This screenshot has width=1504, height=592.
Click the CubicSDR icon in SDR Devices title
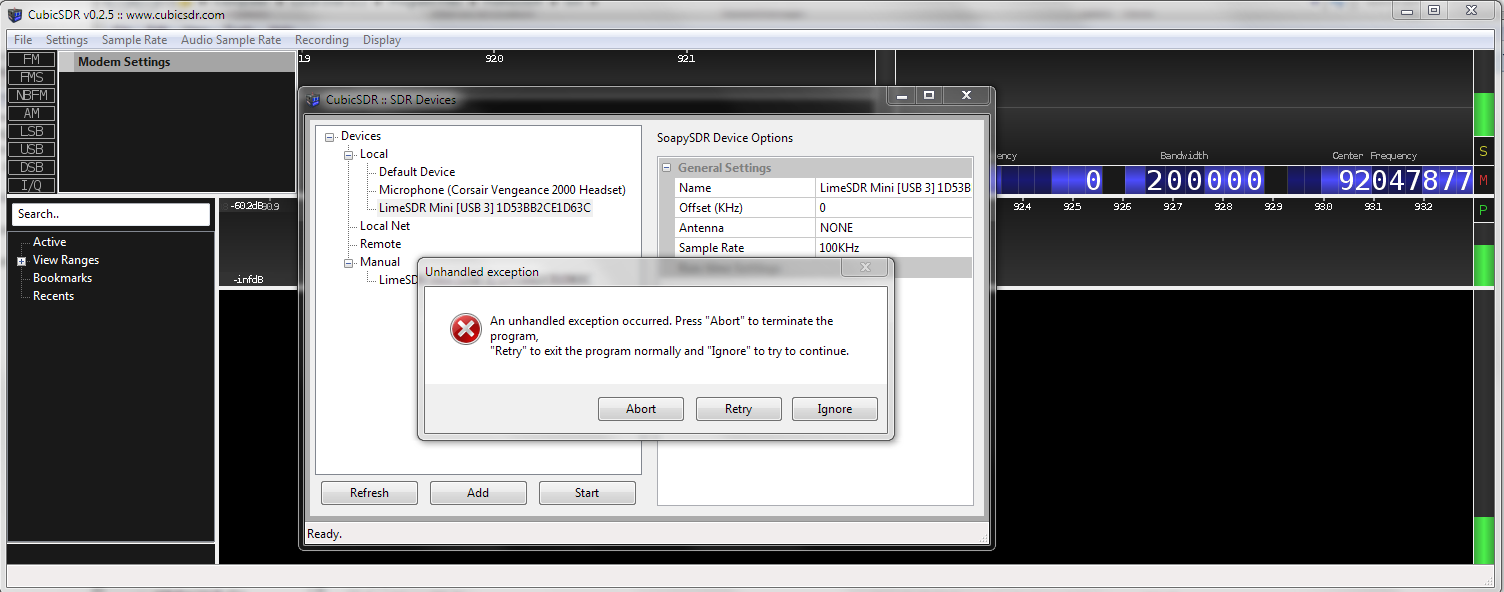[x=314, y=100]
